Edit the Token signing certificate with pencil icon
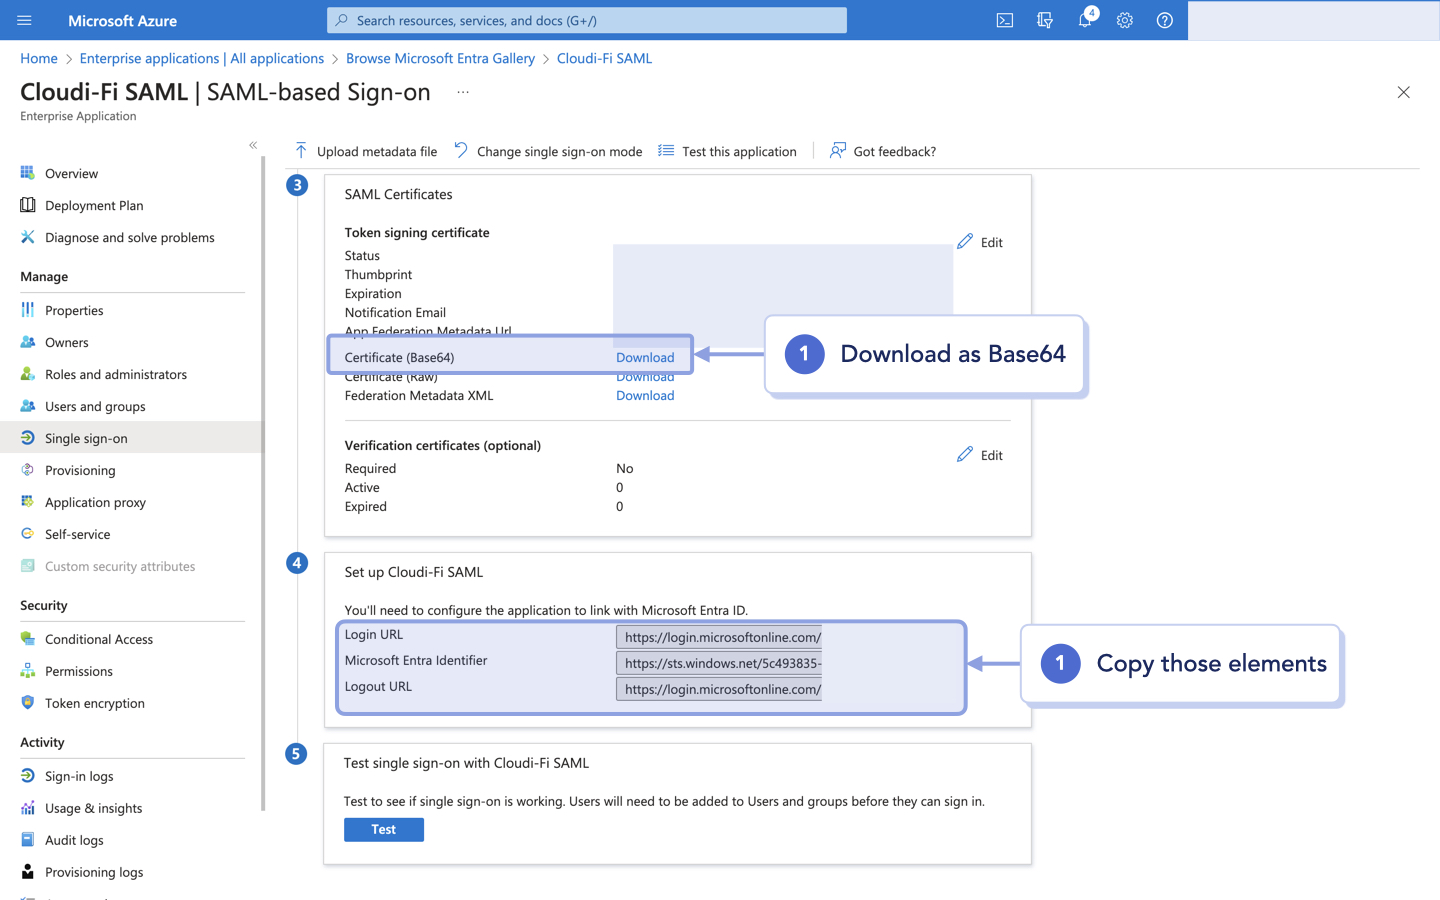 (979, 241)
